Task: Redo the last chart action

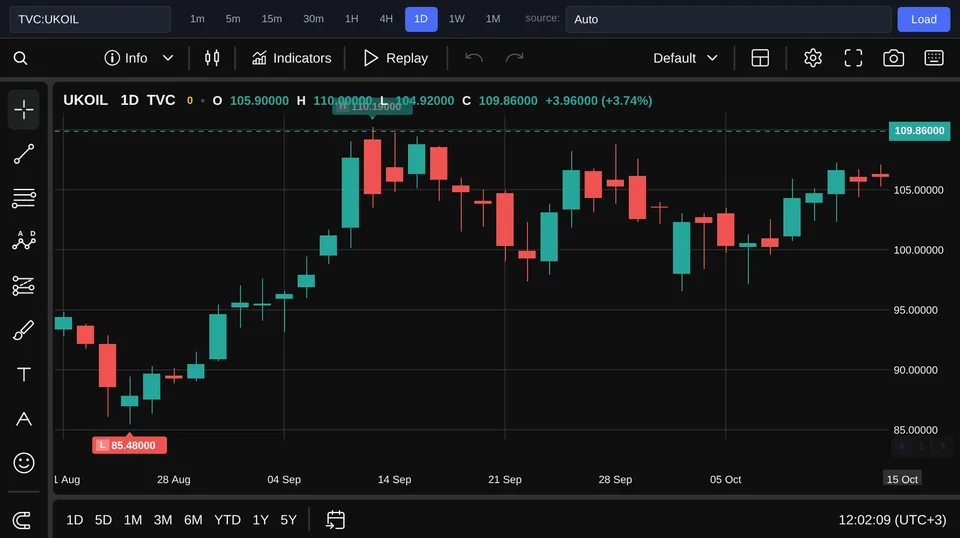Action: coord(514,58)
